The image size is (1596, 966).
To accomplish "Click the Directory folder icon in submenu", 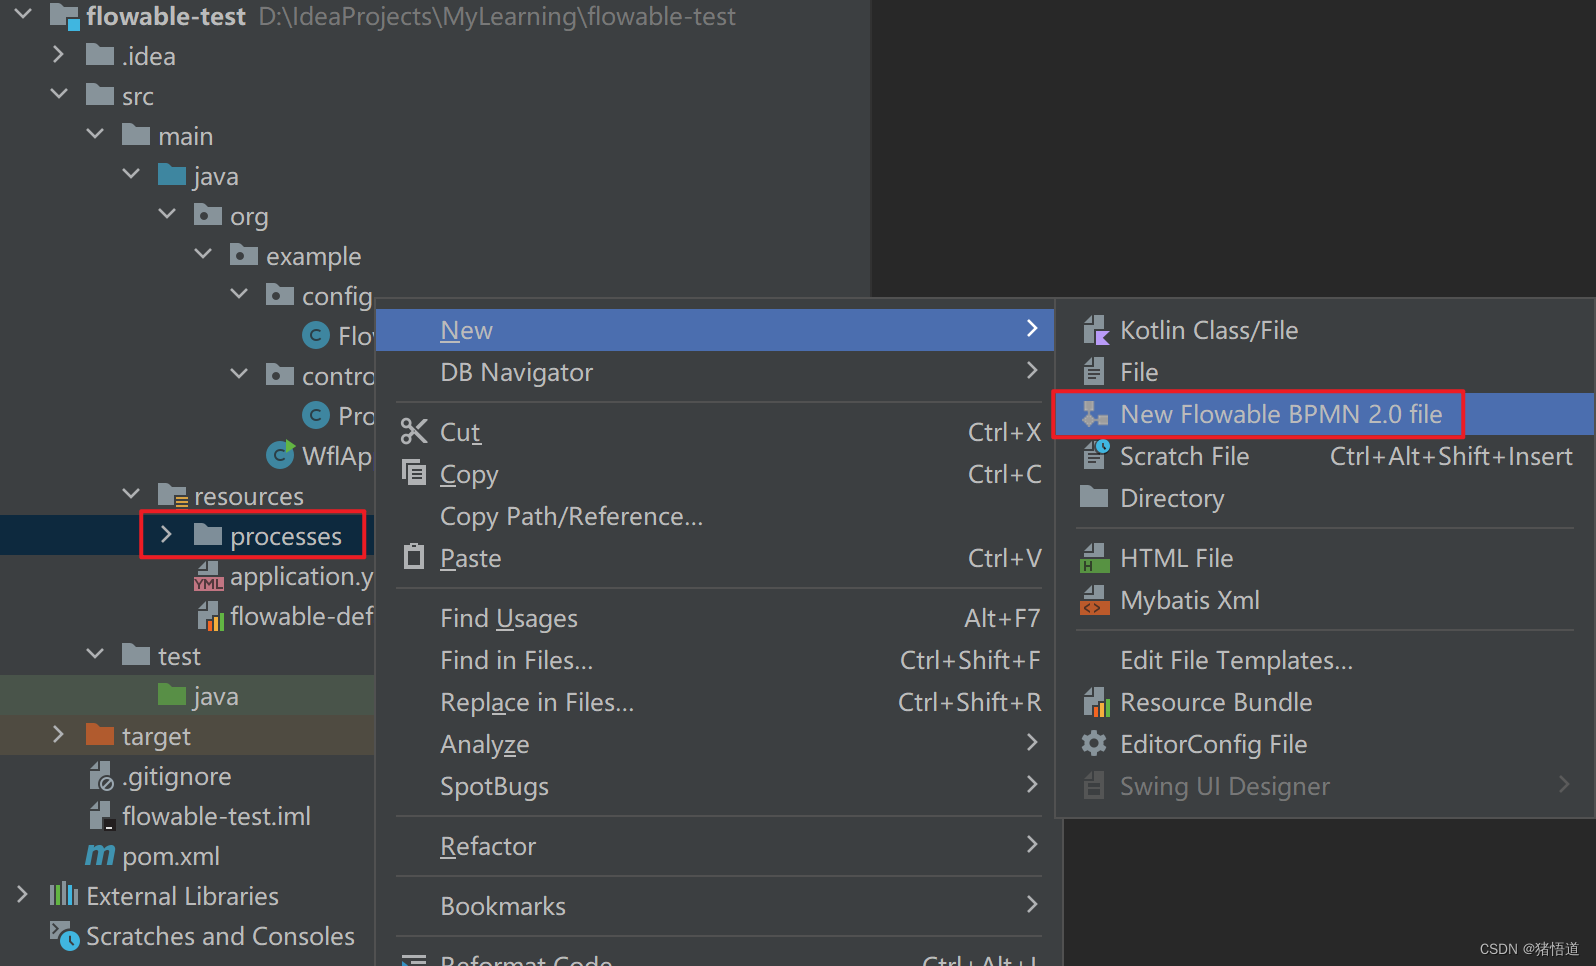I will pyautogui.click(x=1094, y=497).
